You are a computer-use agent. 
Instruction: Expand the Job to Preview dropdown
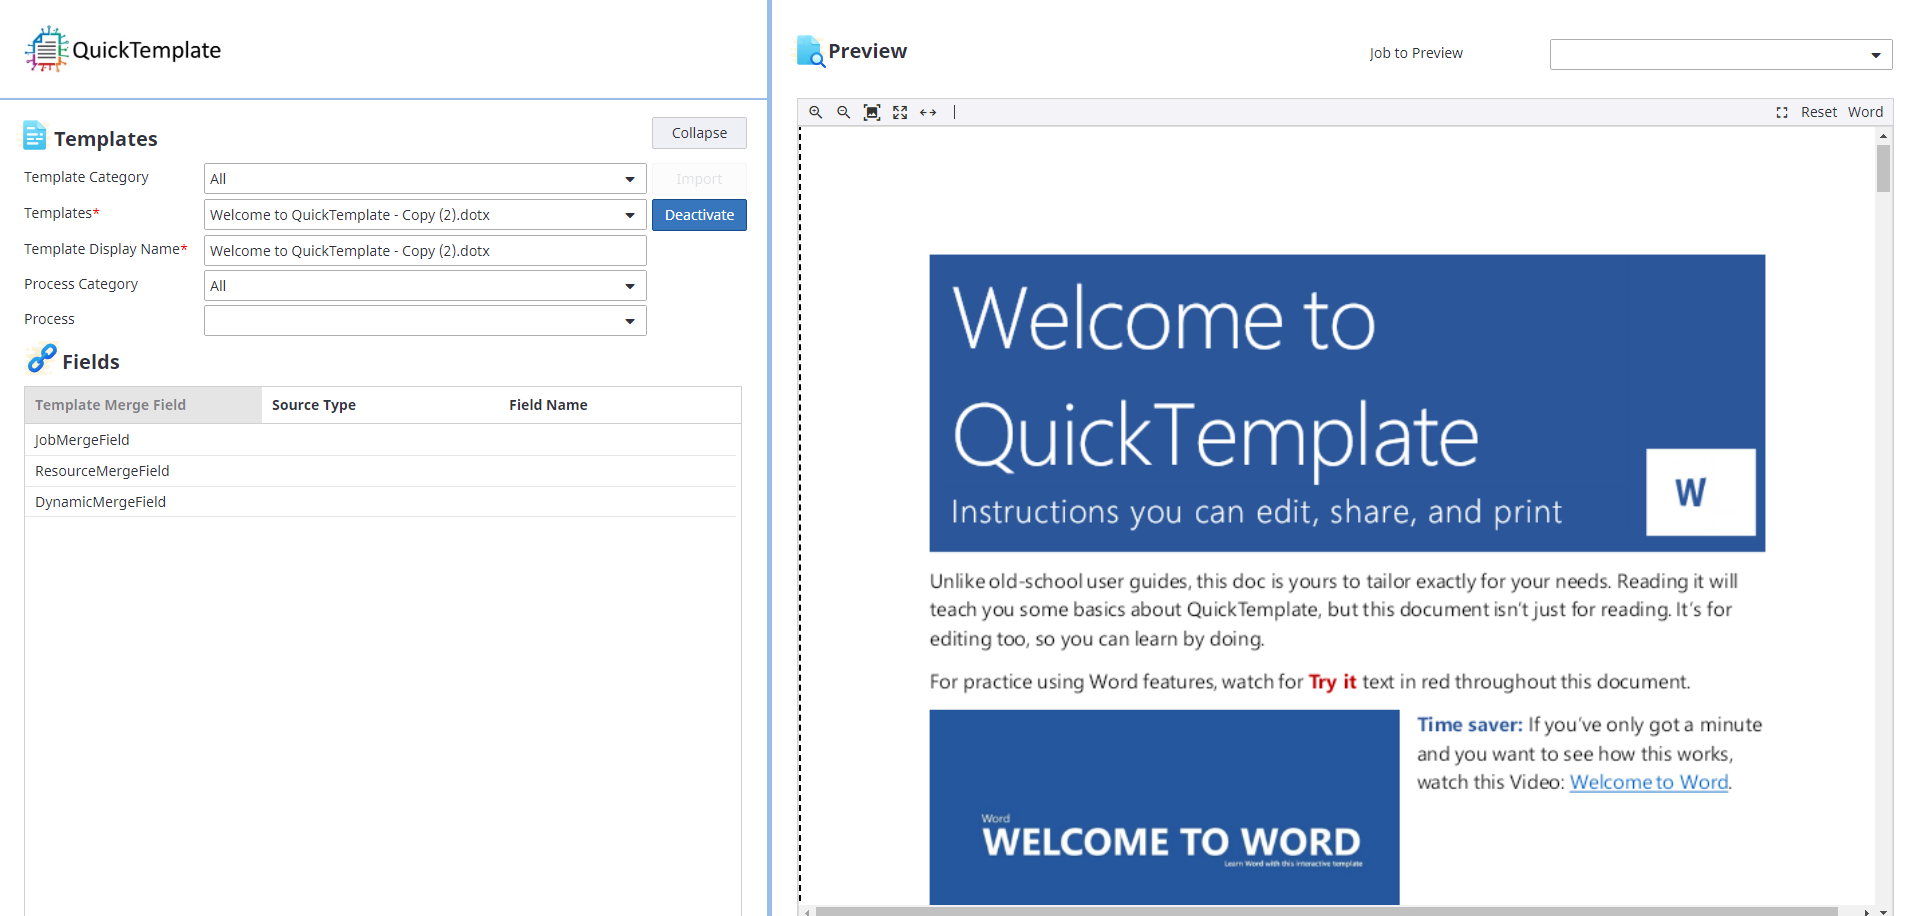click(x=1875, y=55)
